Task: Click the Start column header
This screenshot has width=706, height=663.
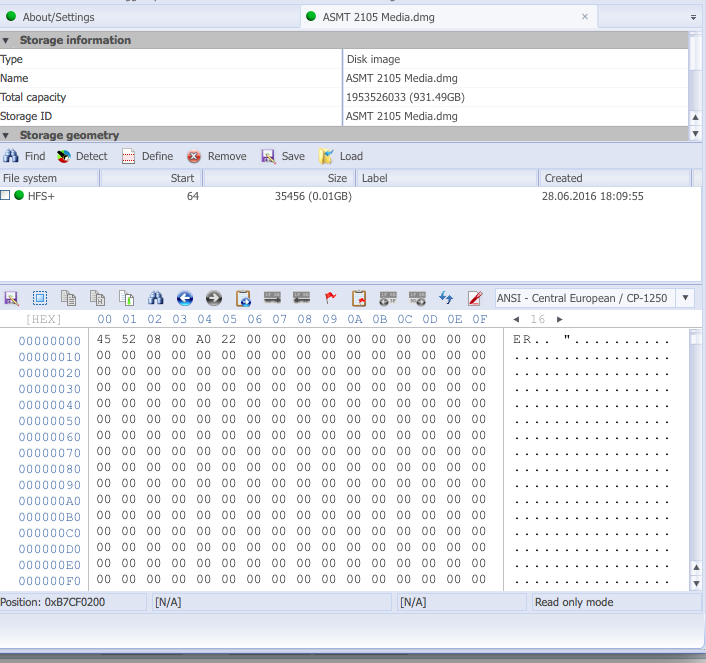Action: pos(151,178)
